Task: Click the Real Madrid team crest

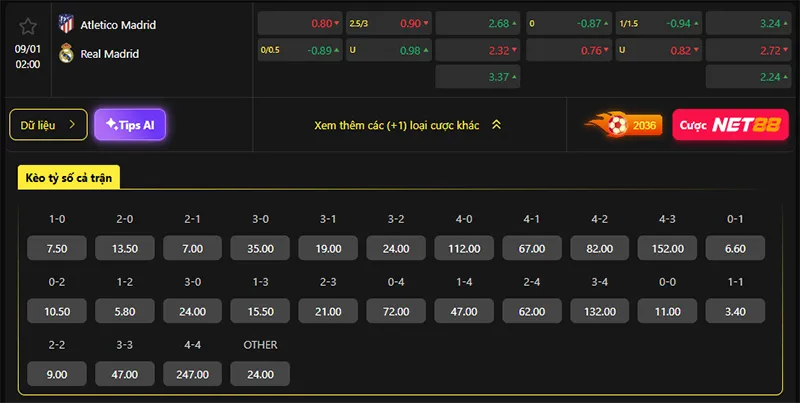Action: pyautogui.click(x=67, y=54)
